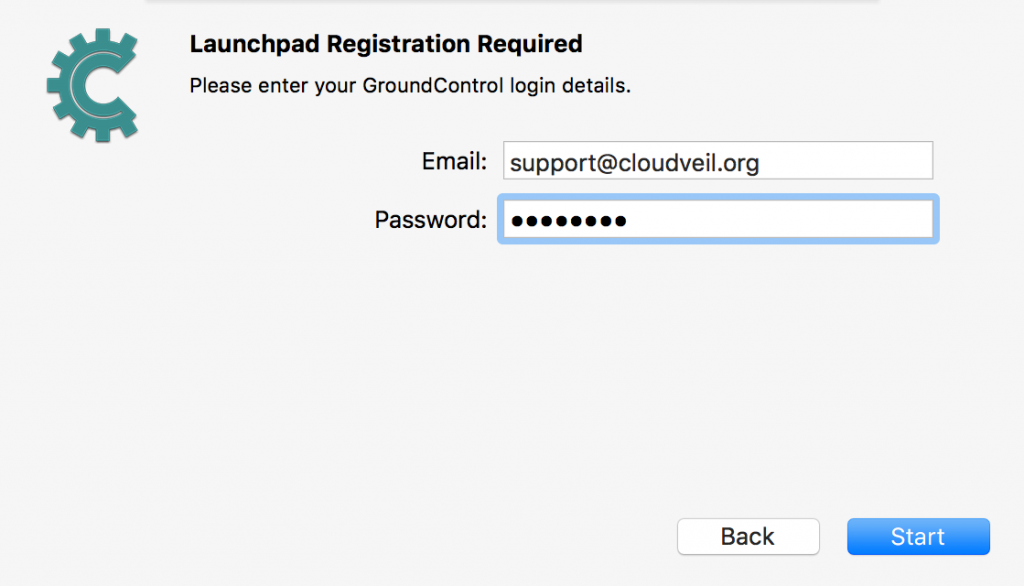Click the CloudVeil gear logo
Viewport: 1024px width, 586px height.
92,85
